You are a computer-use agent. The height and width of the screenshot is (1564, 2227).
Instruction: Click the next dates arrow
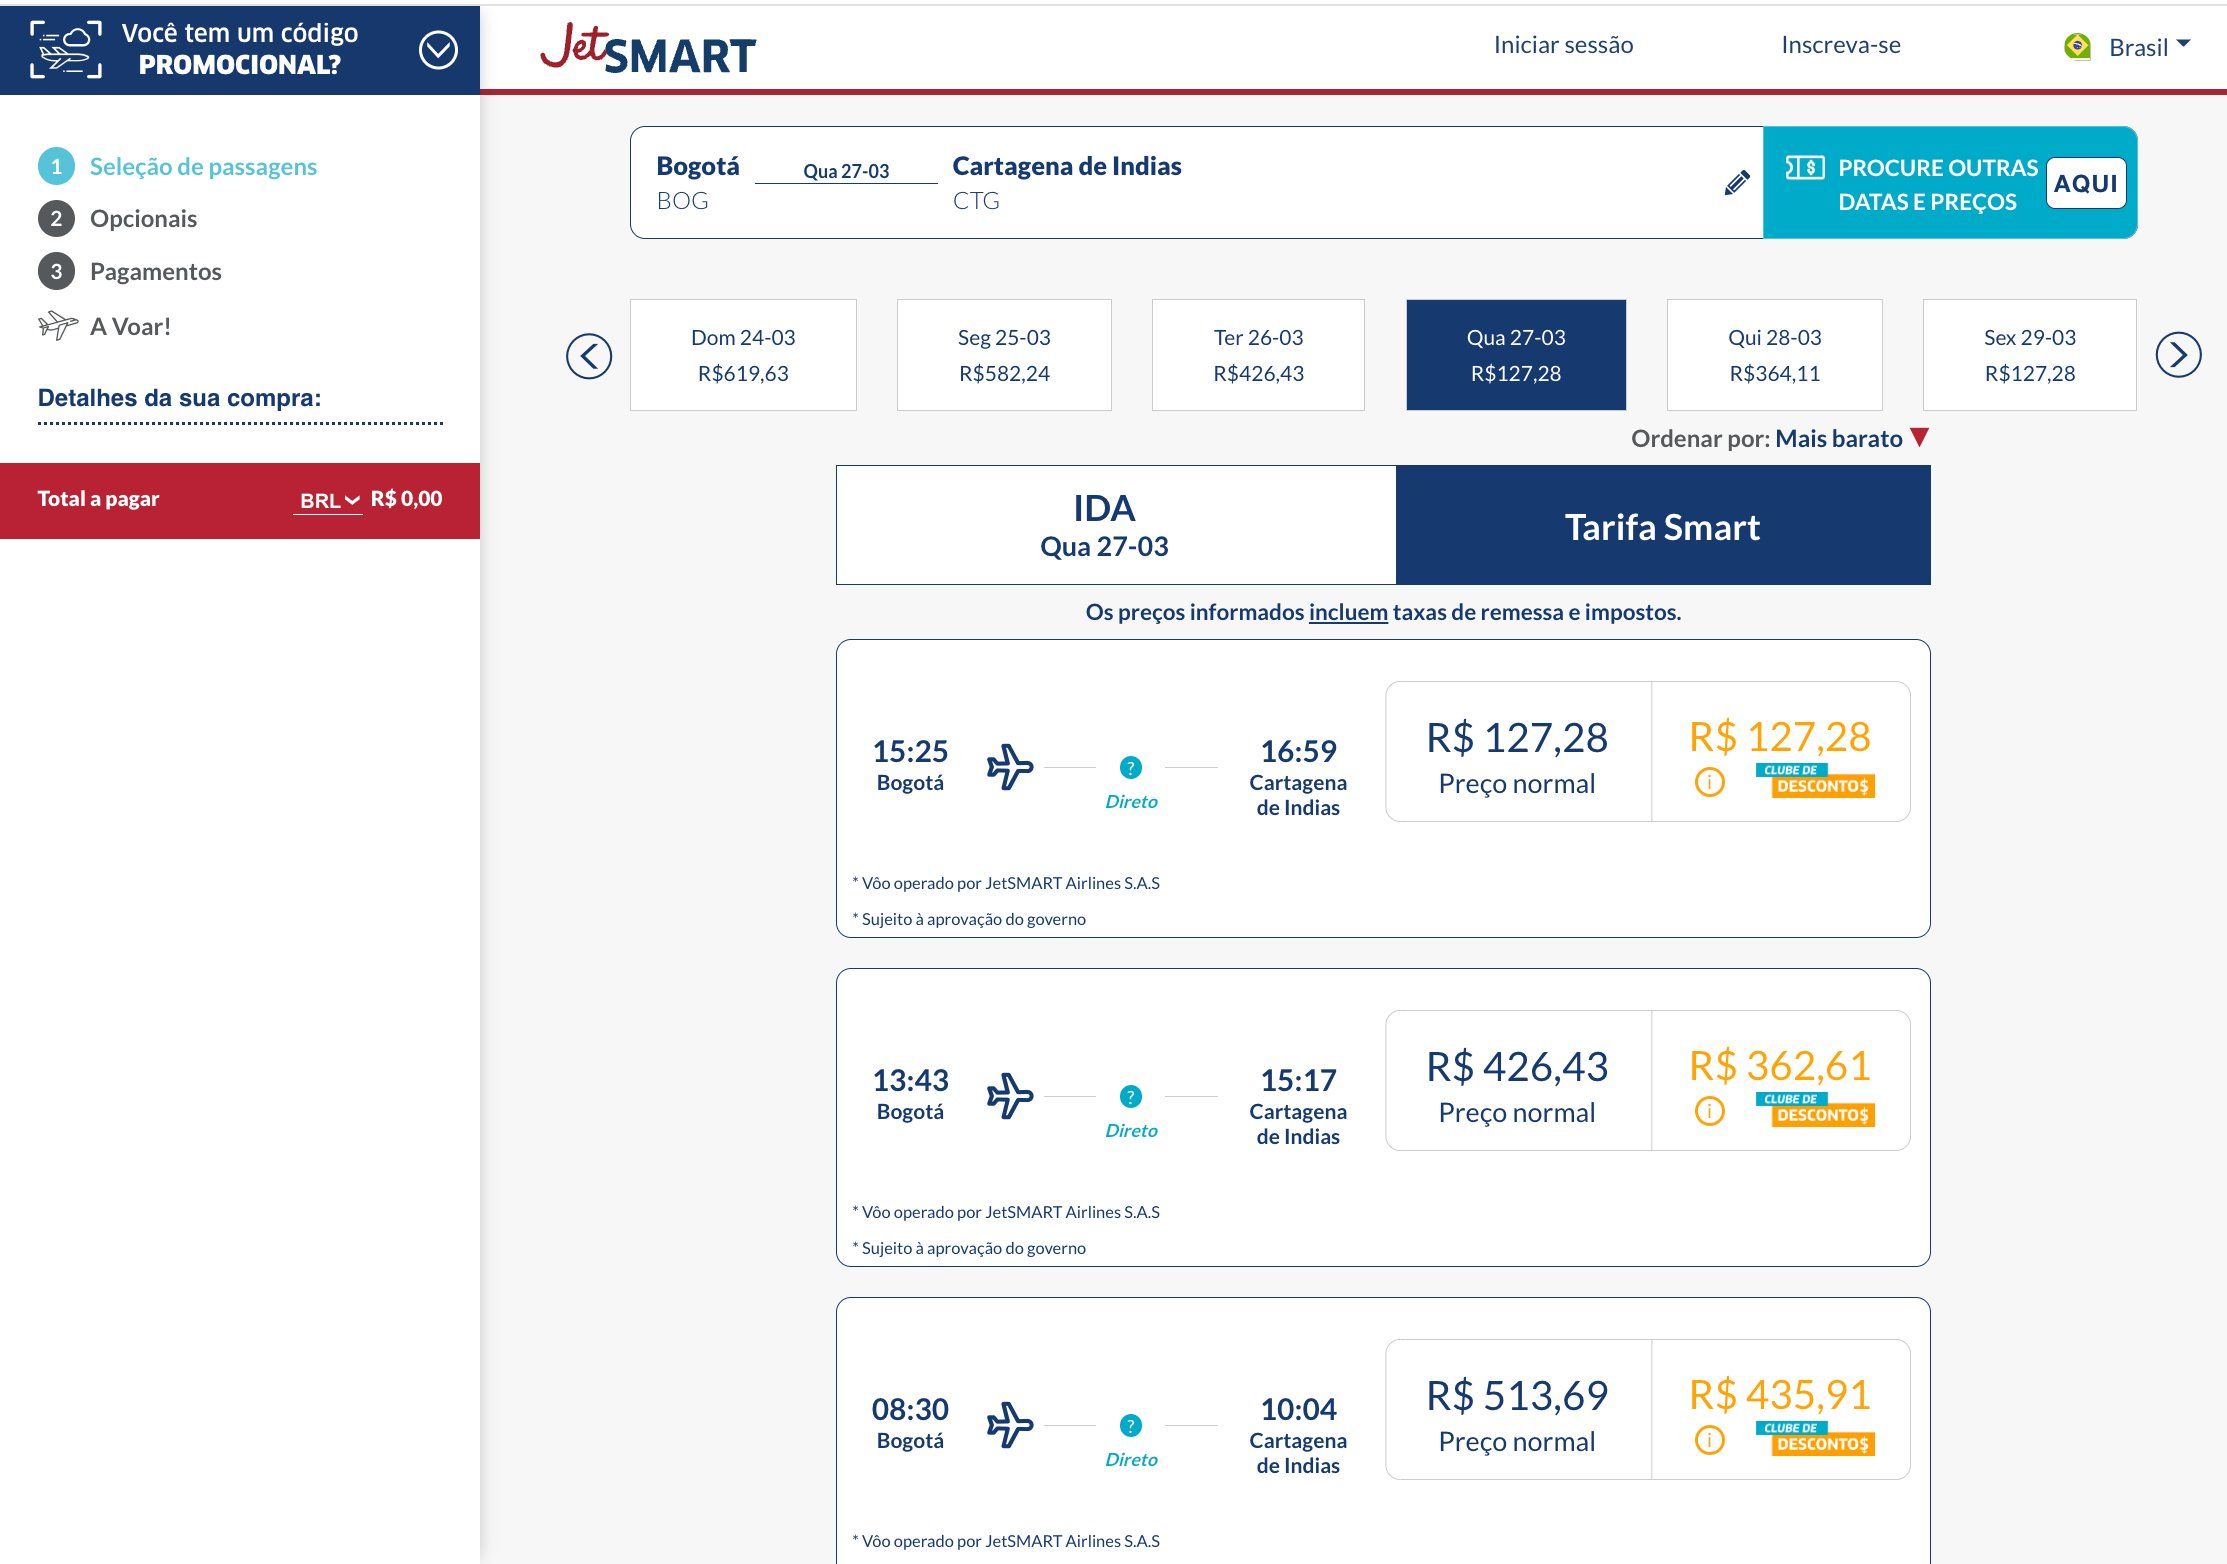(x=2178, y=354)
